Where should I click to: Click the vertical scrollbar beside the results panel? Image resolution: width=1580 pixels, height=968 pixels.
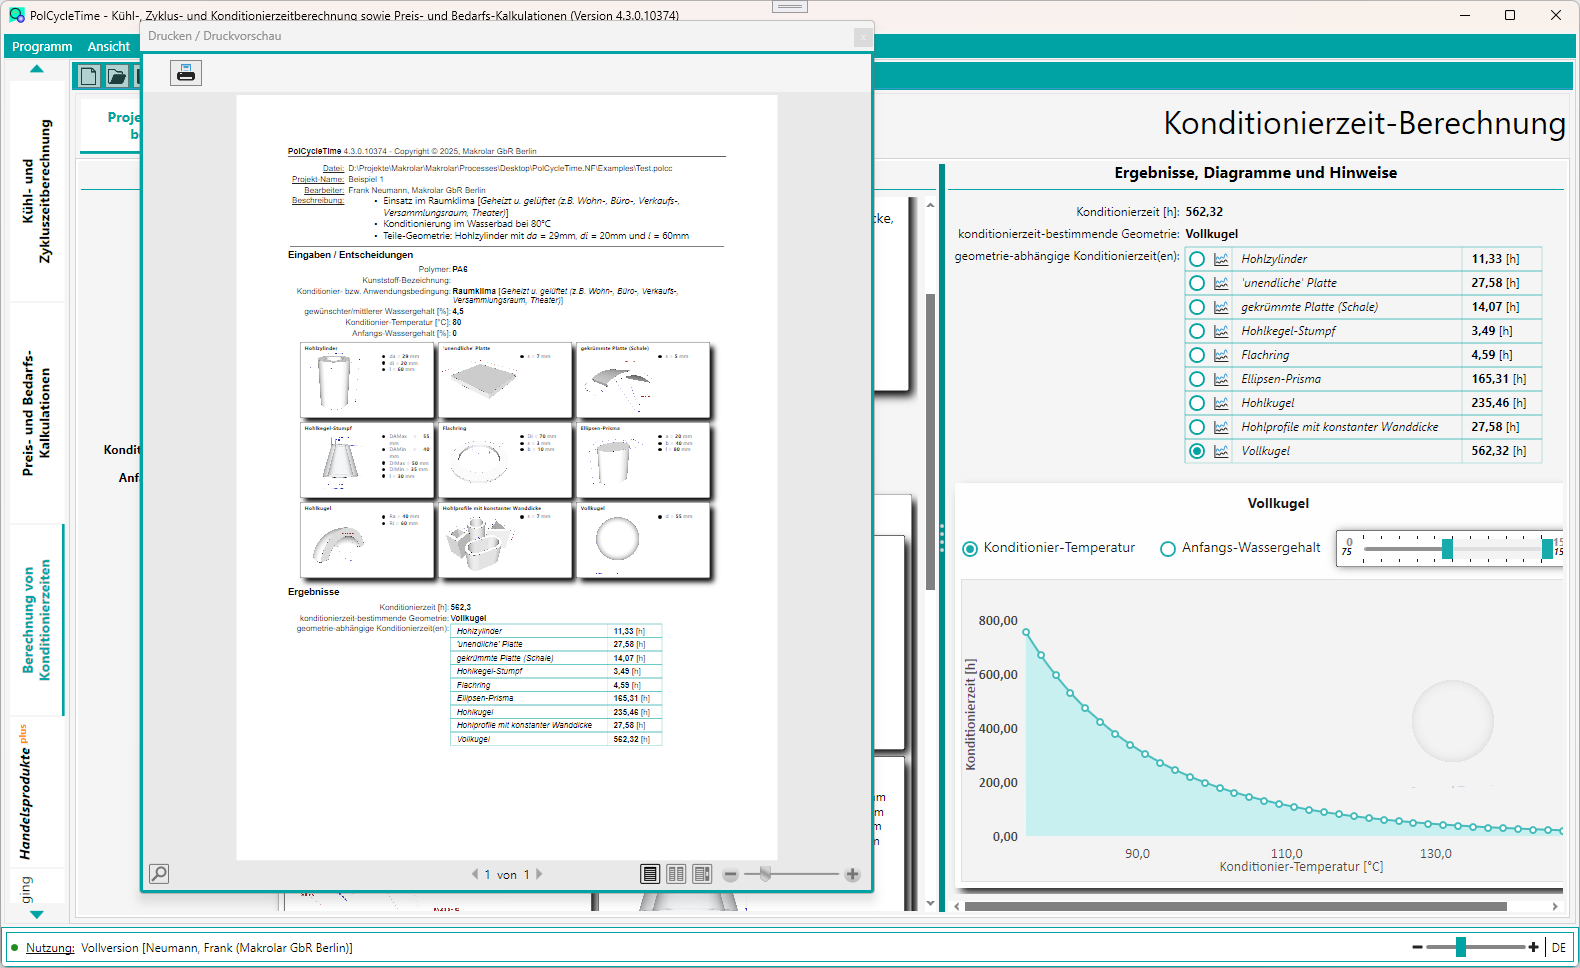point(931,442)
